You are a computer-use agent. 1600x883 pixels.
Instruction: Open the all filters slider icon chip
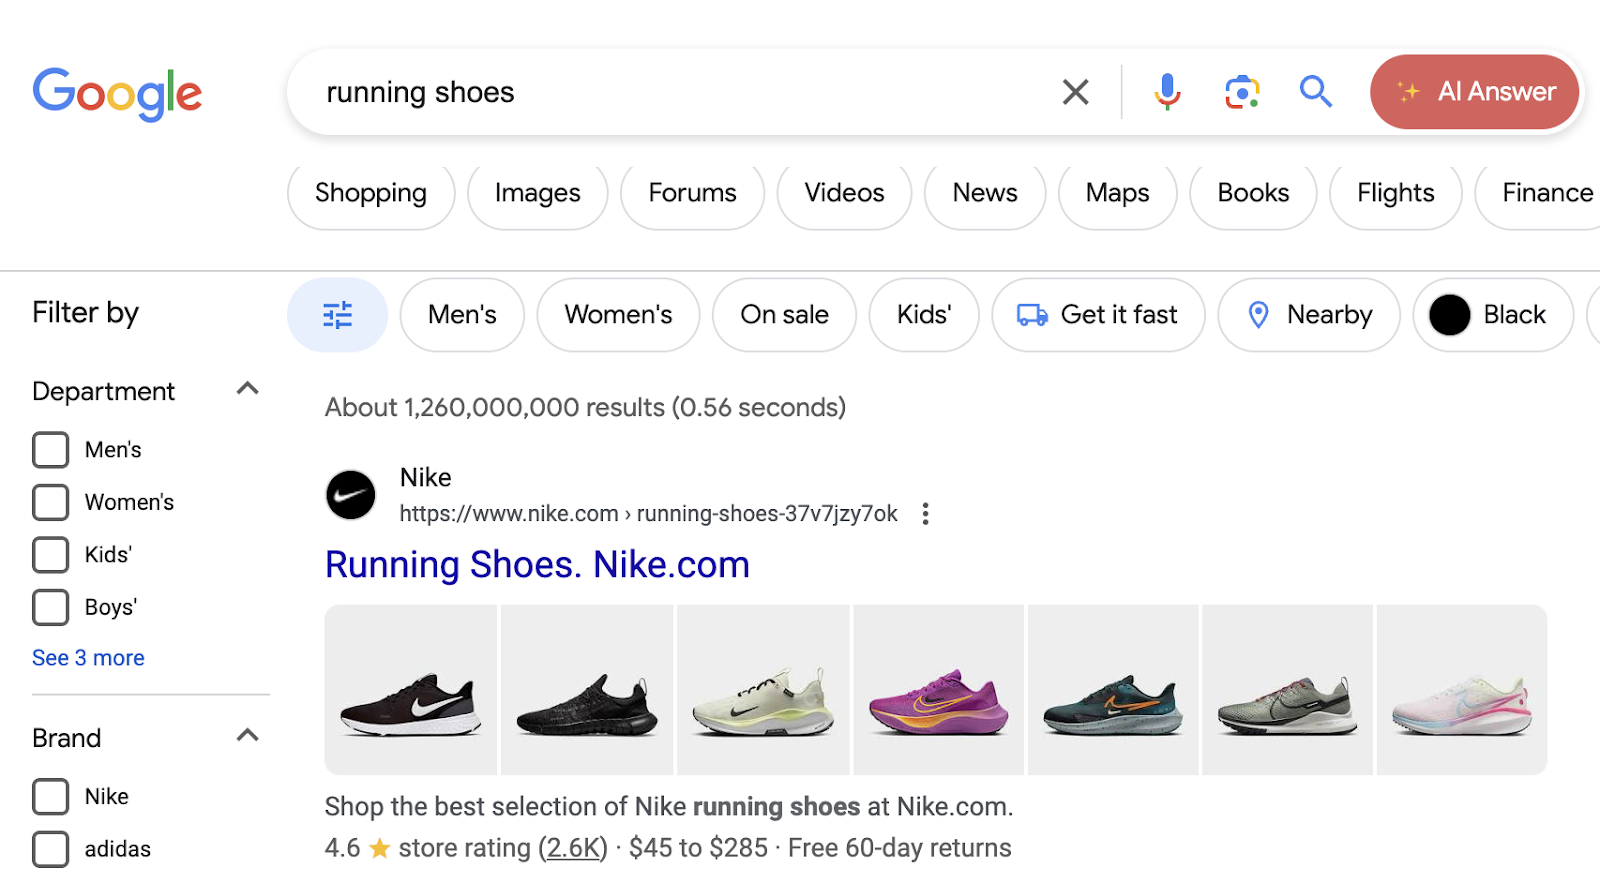337,315
